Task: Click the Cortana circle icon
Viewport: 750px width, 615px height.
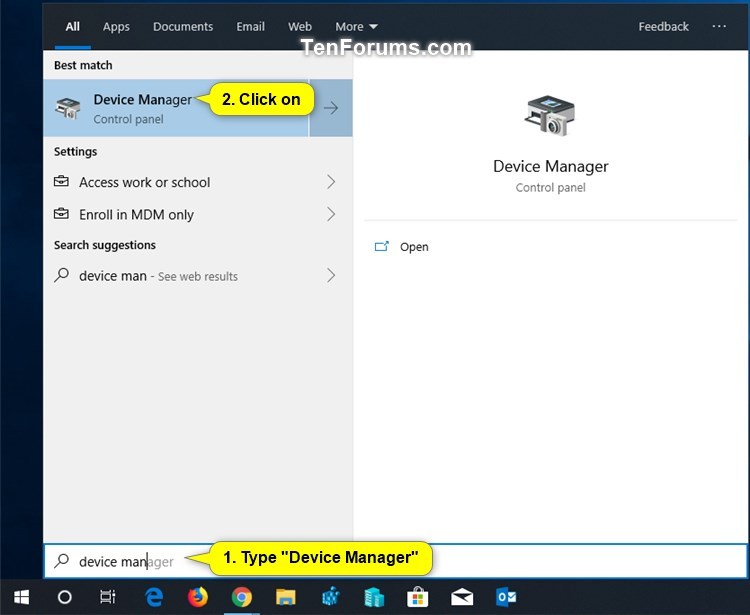Action: tap(65, 597)
